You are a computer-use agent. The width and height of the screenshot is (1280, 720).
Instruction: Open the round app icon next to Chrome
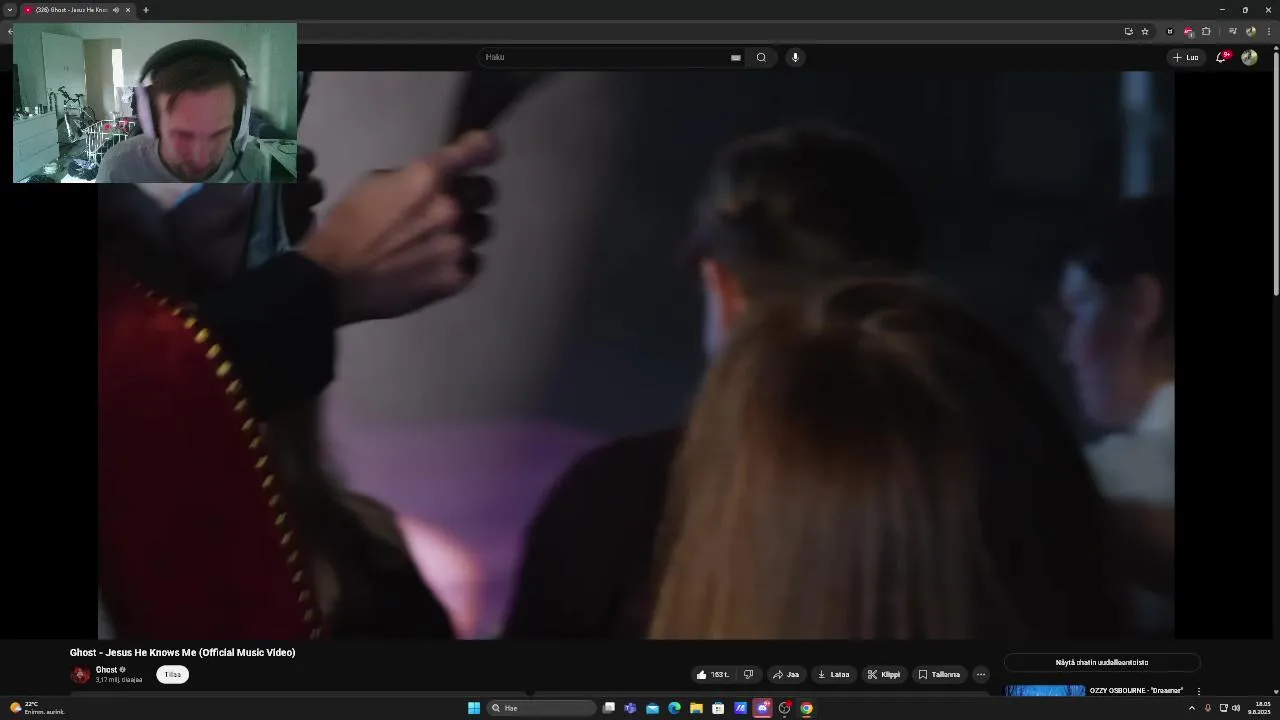click(x=784, y=708)
